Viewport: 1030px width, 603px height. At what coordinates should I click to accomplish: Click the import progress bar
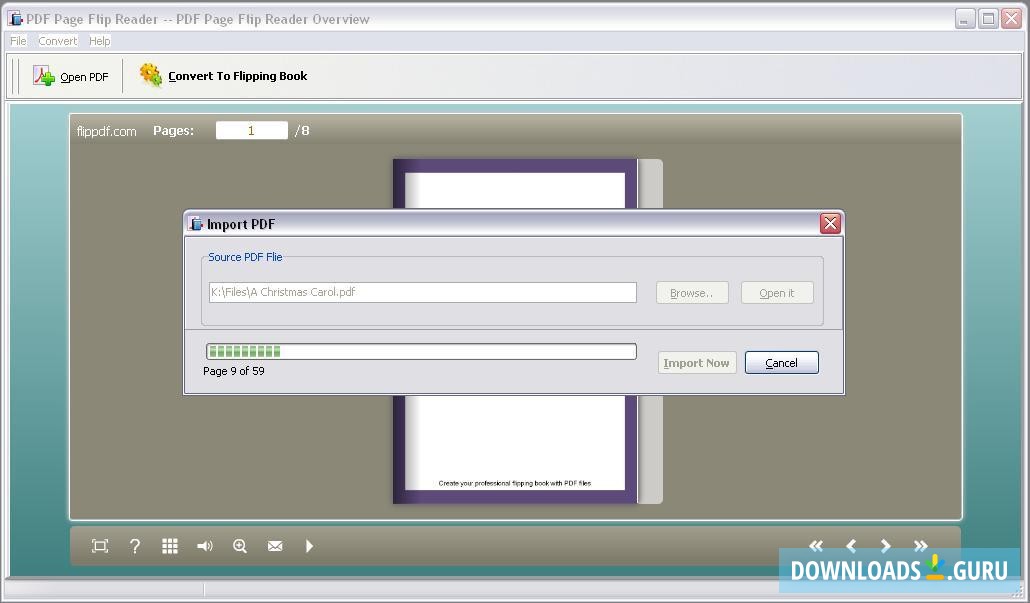pyautogui.click(x=420, y=351)
